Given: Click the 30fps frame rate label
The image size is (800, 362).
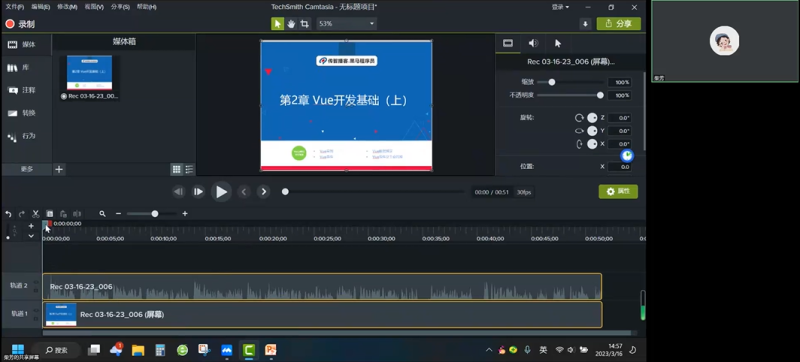Looking at the screenshot, I should (x=523, y=192).
